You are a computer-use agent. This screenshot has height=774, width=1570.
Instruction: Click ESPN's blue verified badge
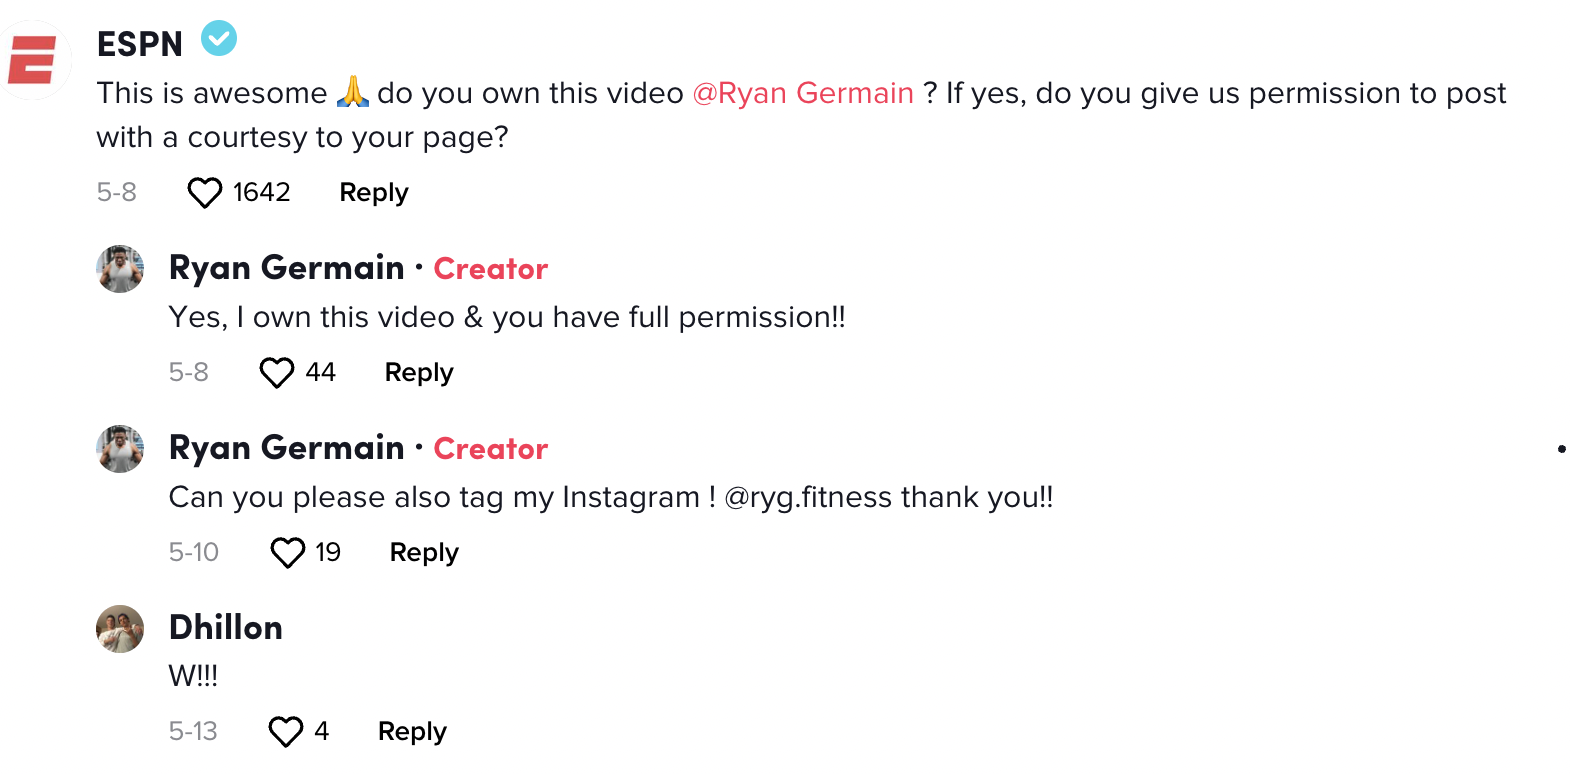coord(219,39)
